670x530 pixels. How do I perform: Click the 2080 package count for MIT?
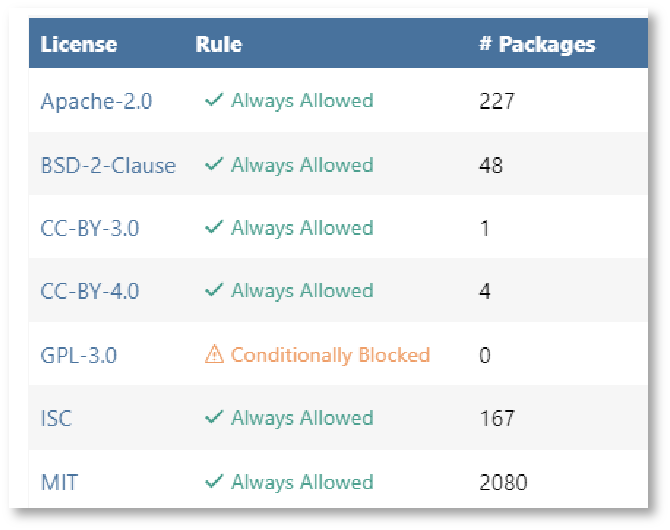pyautogui.click(x=503, y=482)
